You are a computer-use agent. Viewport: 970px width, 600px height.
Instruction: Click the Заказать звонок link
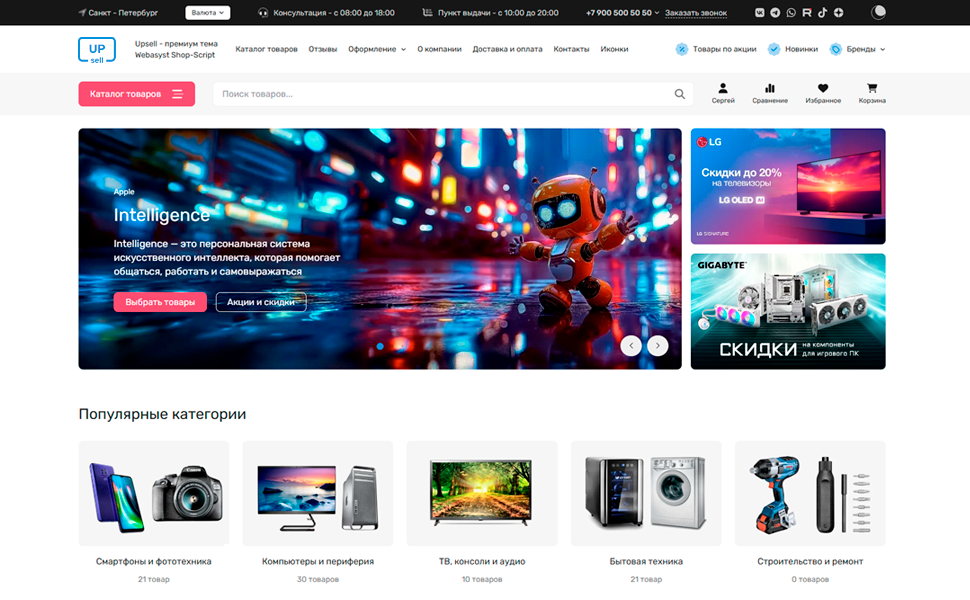point(696,12)
